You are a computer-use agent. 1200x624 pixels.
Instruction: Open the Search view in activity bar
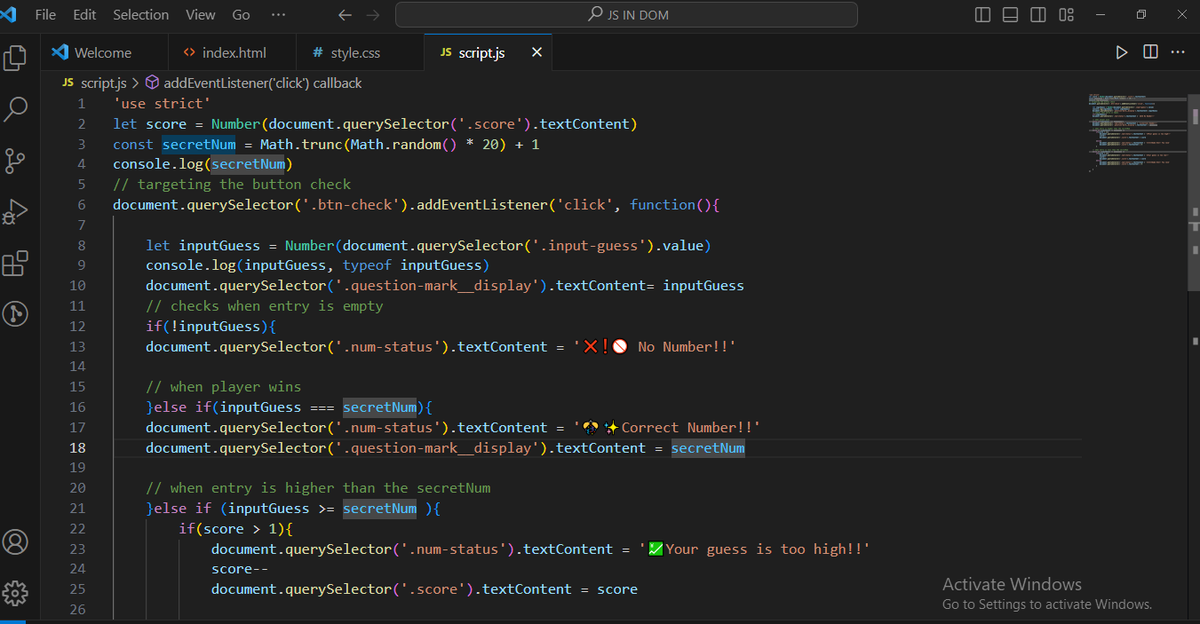pos(15,109)
